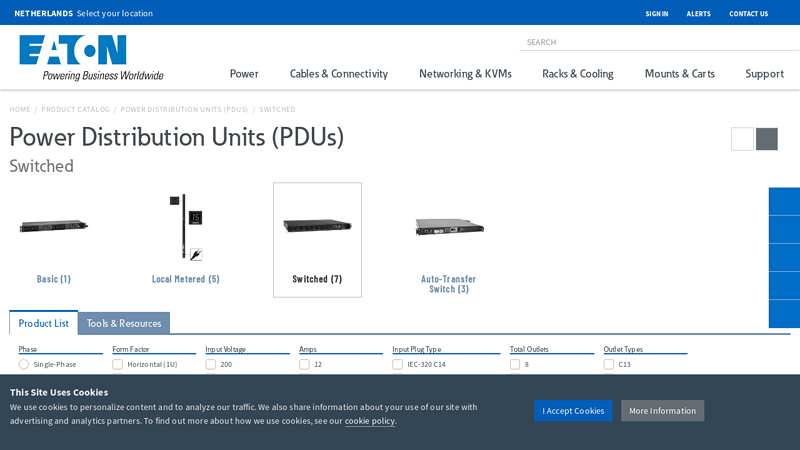800x450 pixels.
Task: Click the Eaton logo
Action: coord(91,58)
